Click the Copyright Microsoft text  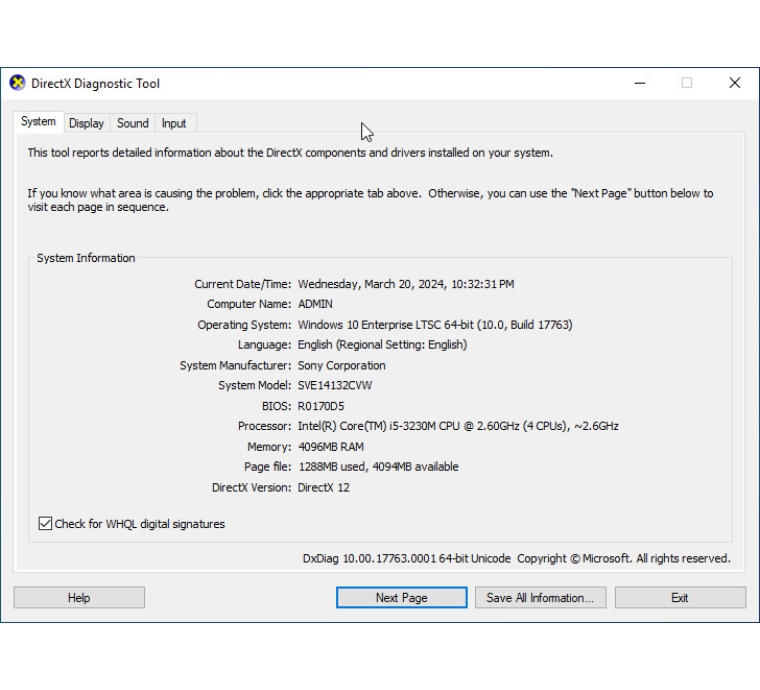pyautogui.click(x=623, y=559)
